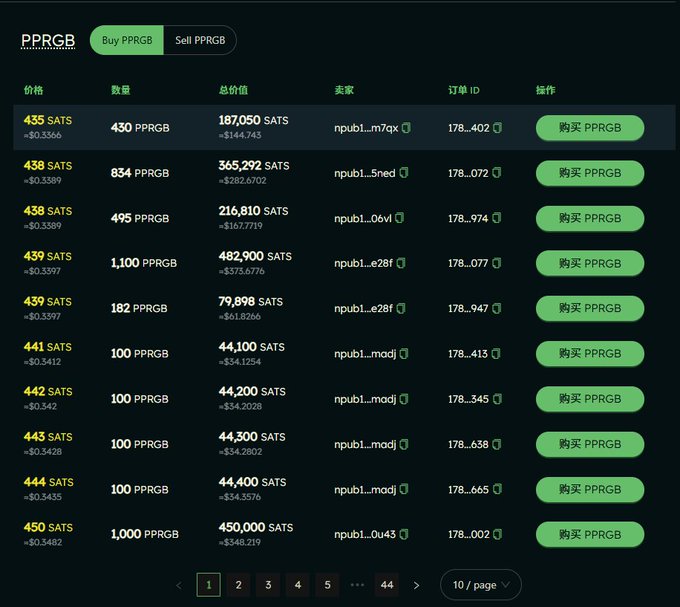This screenshot has width=680, height=607.
Task: Buy the 182 PPRGB order
Action: point(590,308)
